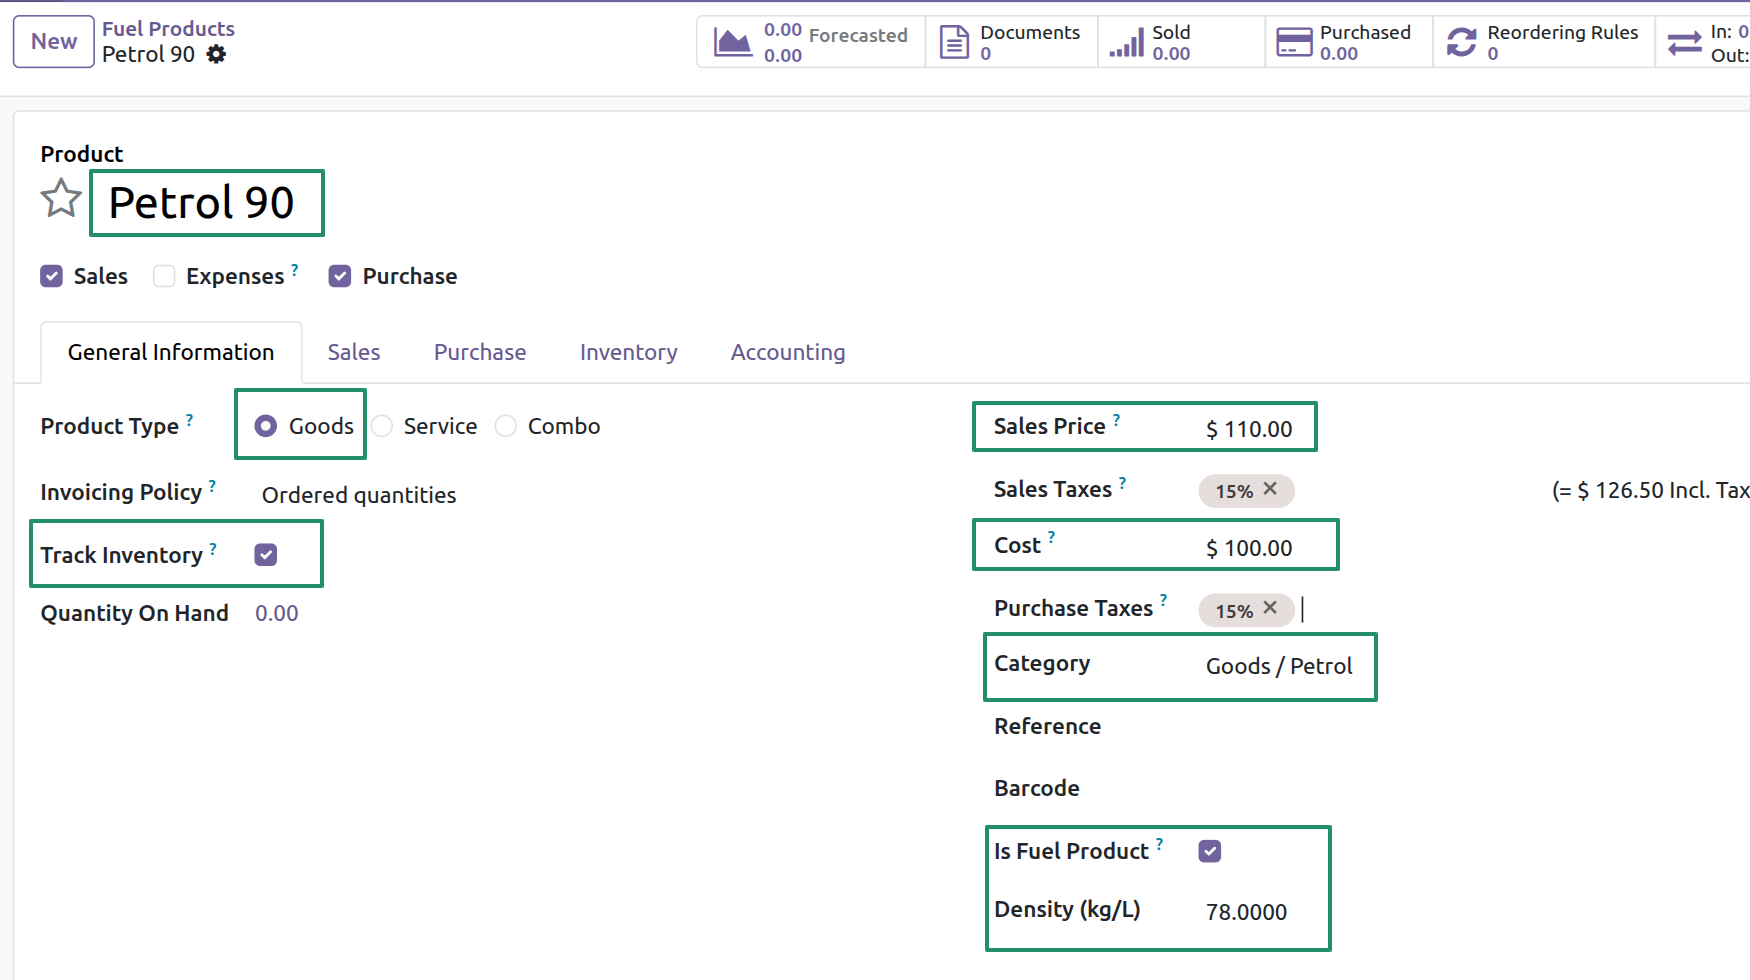Click the Reordering Rules refresh icon
The image size is (1750, 980).
coord(1462,42)
